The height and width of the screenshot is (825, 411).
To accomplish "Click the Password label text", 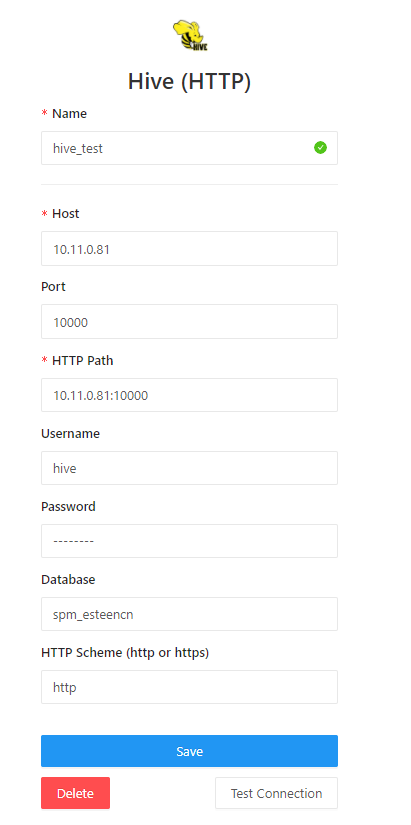I will [68, 506].
